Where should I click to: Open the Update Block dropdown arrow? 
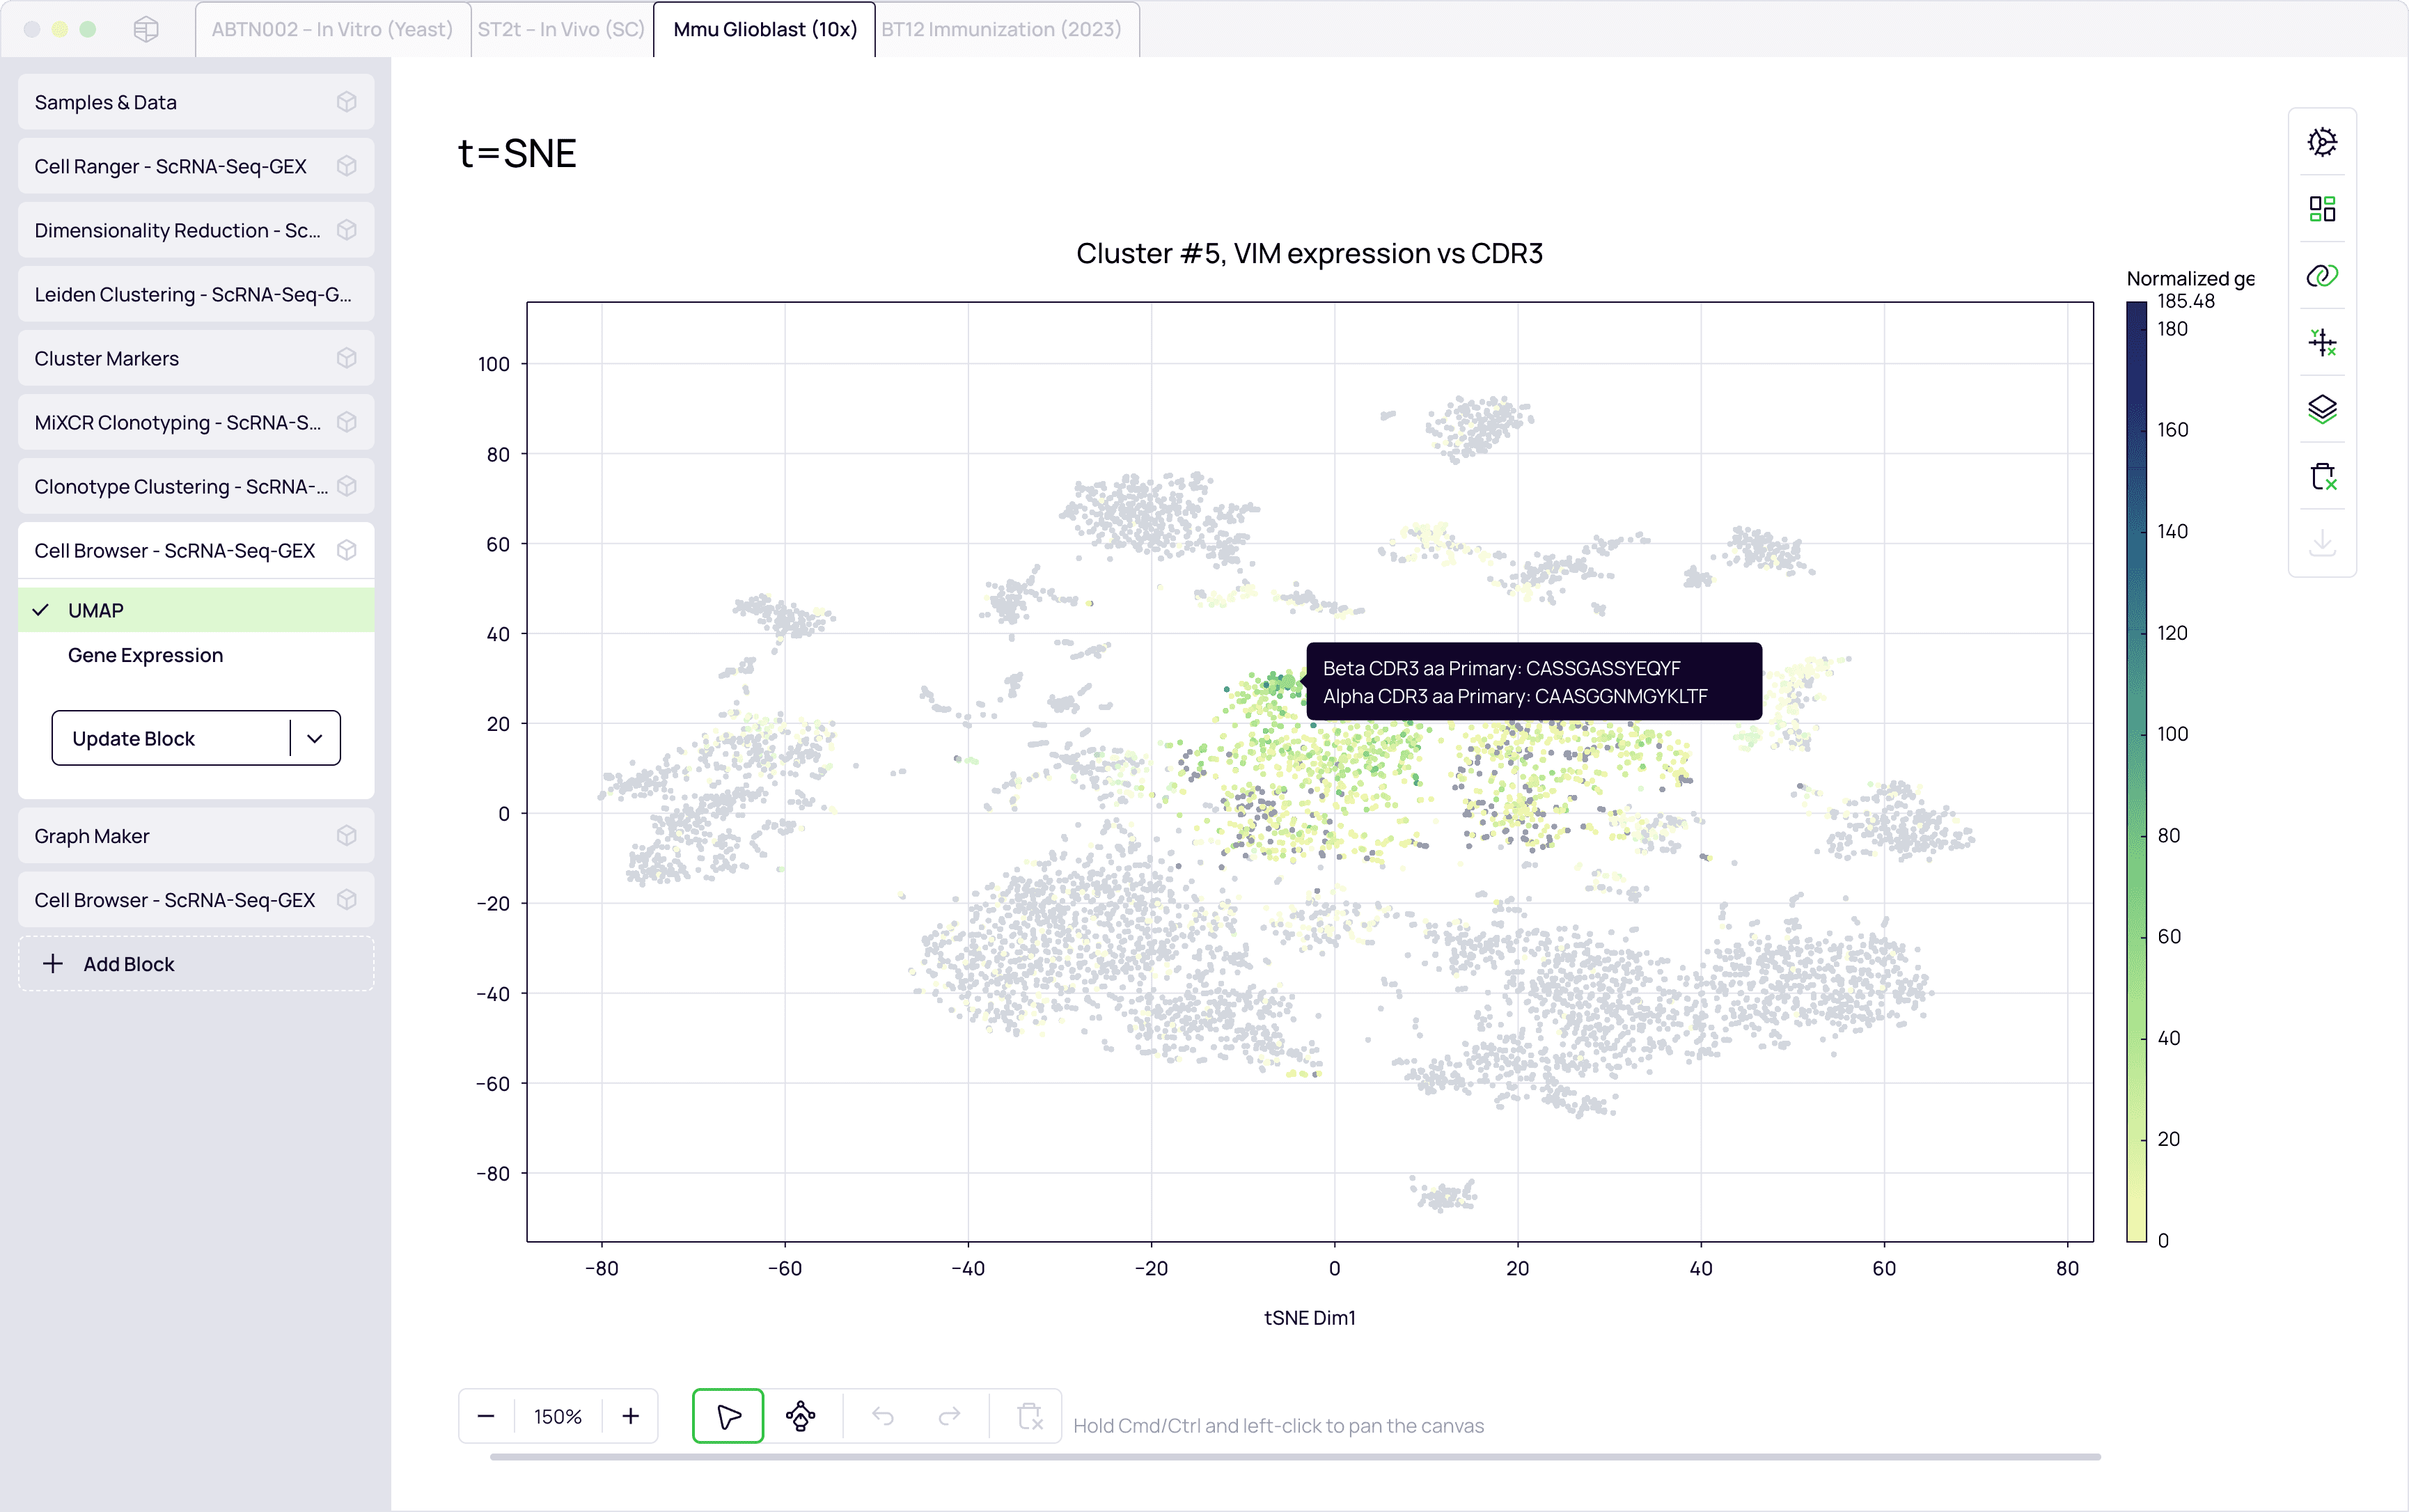coord(315,738)
